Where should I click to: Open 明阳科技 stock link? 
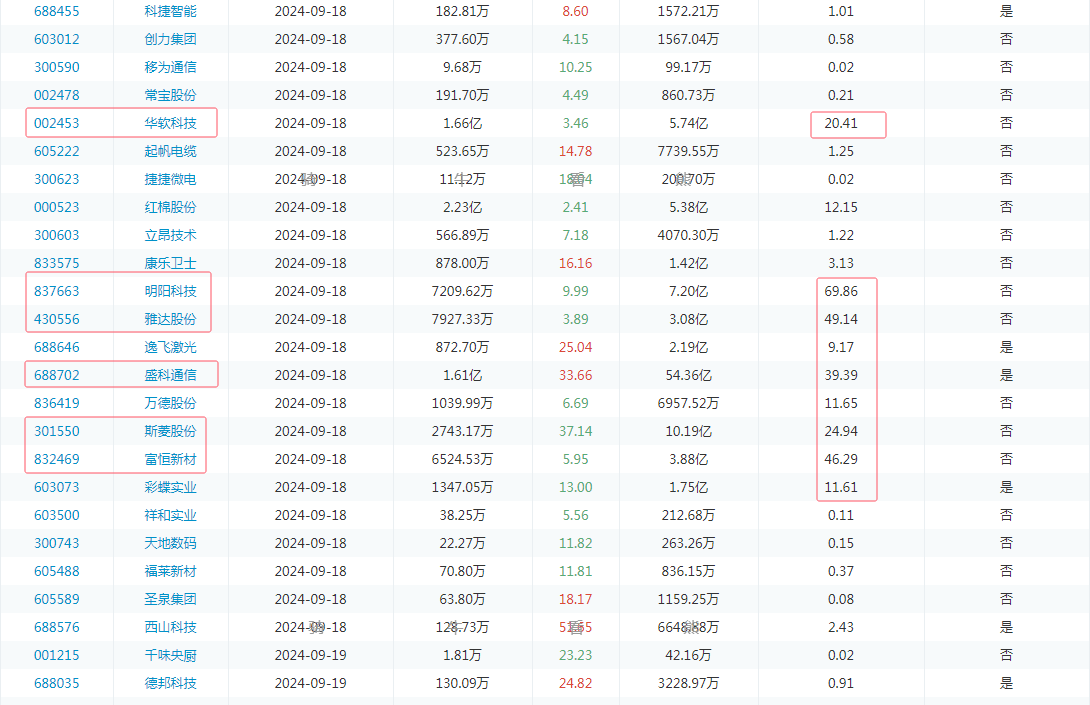170,291
